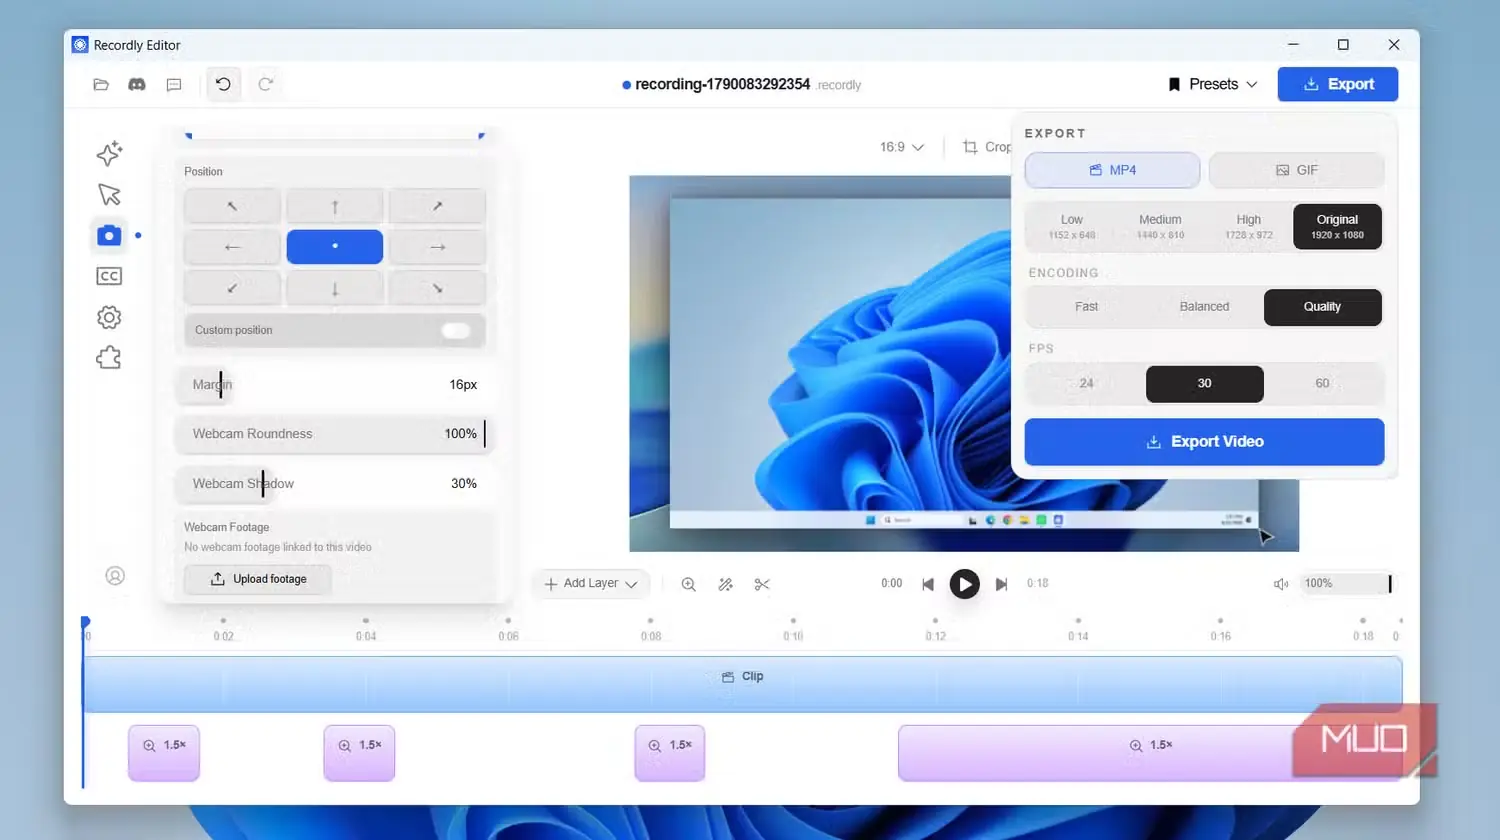Click the zoom magnifier tool above timeline
Image resolution: width=1500 pixels, height=840 pixels.
click(689, 584)
